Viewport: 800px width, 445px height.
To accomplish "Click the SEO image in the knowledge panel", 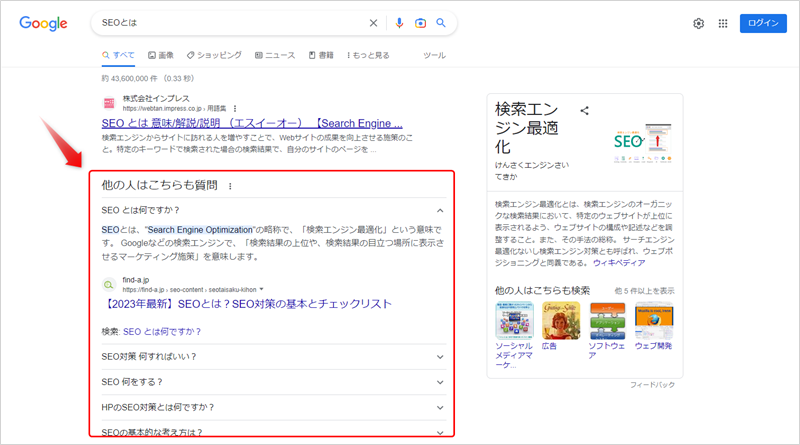I will pyautogui.click(x=643, y=143).
